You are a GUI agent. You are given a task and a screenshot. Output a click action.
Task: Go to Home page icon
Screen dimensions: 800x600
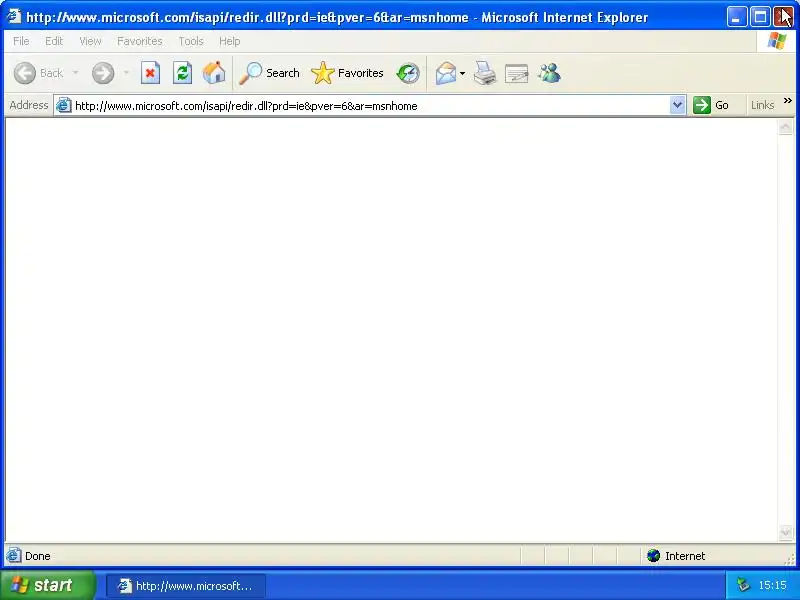pyautogui.click(x=214, y=73)
